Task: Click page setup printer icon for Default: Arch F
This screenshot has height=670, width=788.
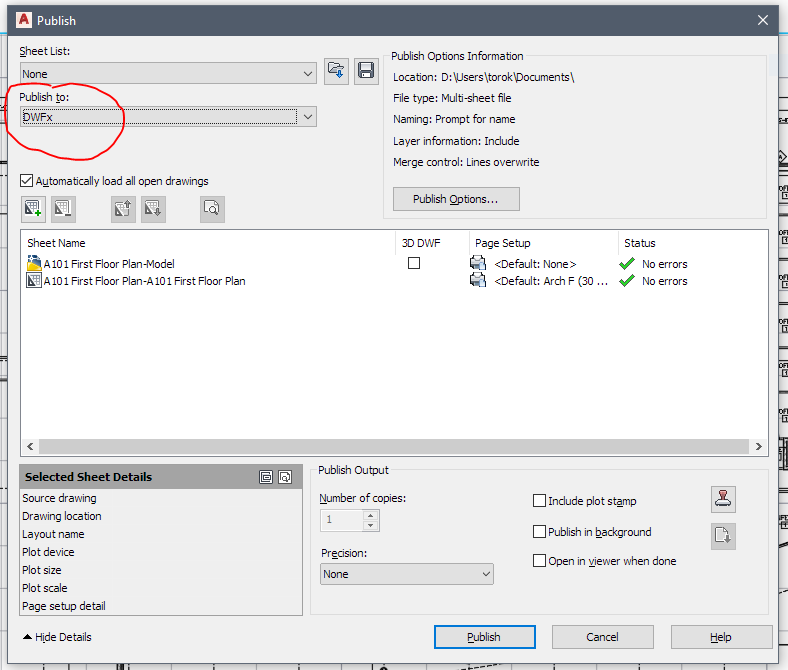Action: [477, 280]
